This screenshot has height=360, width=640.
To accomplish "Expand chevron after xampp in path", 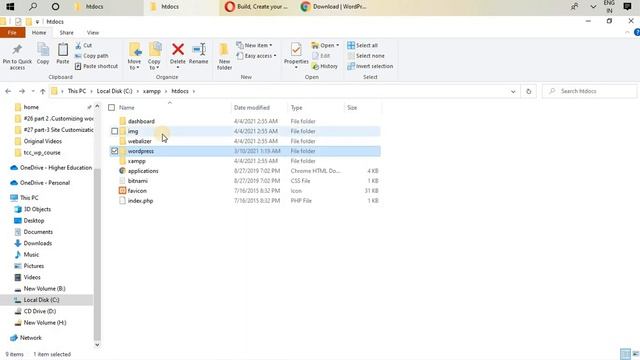I will pos(166,91).
